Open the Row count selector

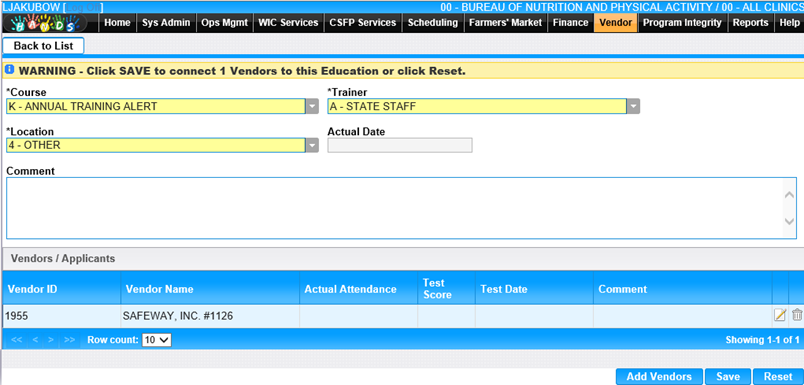click(156, 339)
